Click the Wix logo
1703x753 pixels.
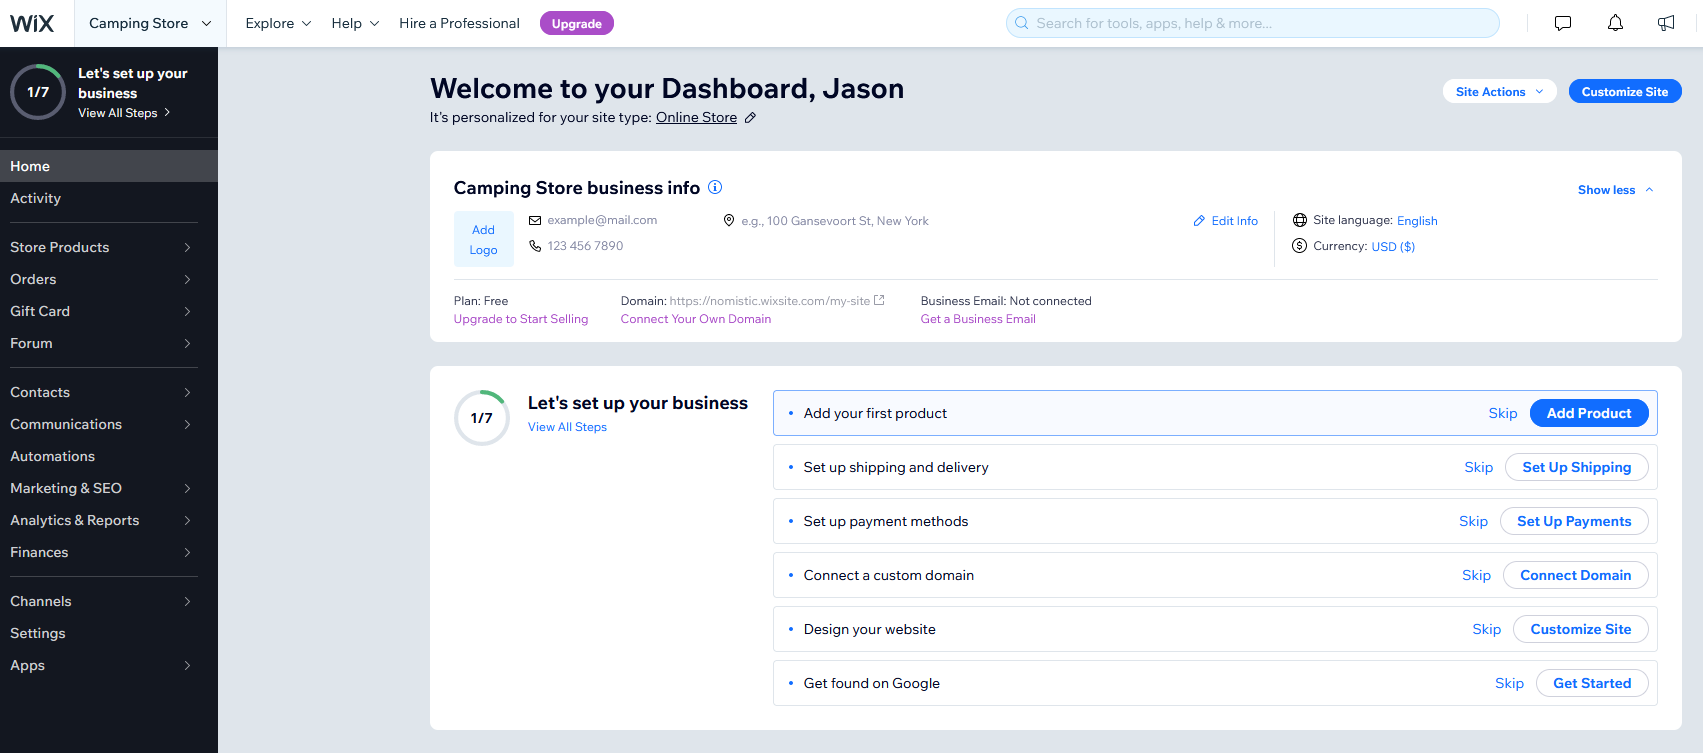[32, 23]
